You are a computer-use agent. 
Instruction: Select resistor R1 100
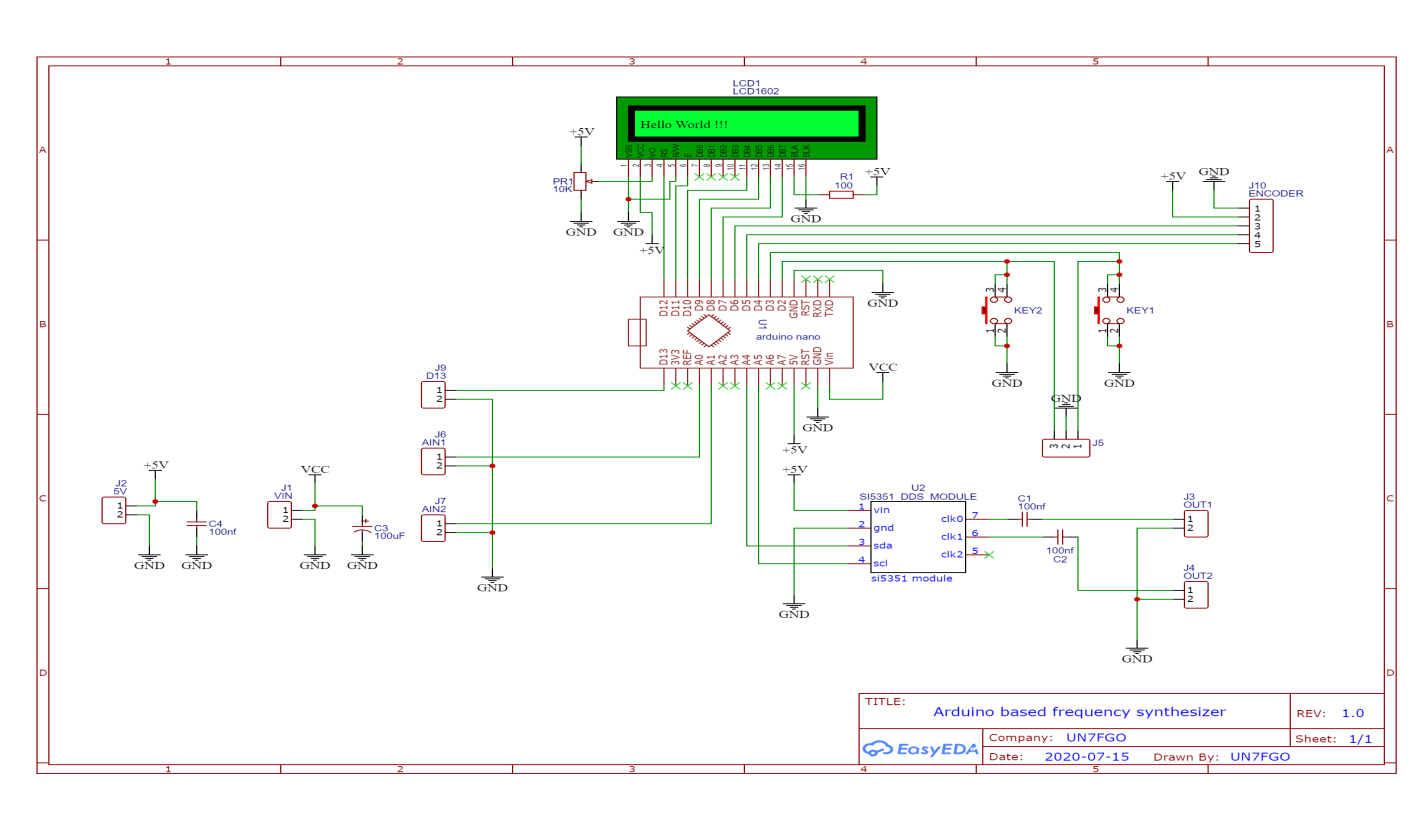[x=842, y=194]
